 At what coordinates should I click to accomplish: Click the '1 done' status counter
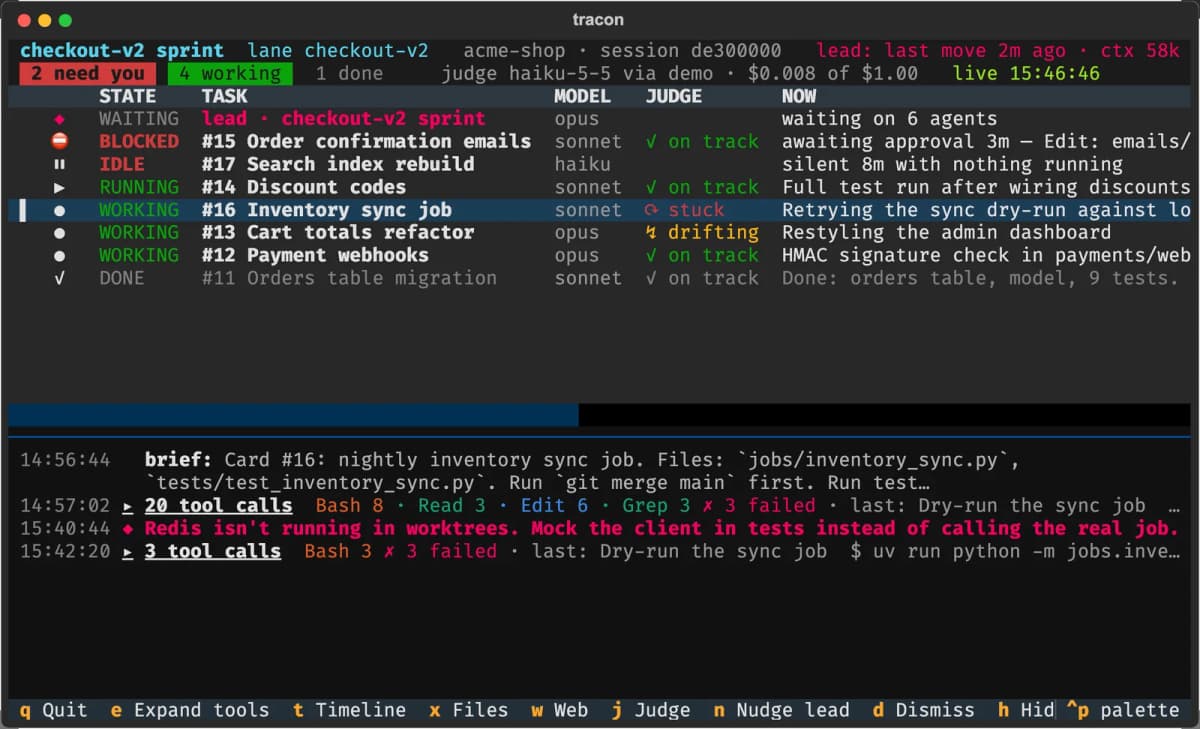(349, 73)
